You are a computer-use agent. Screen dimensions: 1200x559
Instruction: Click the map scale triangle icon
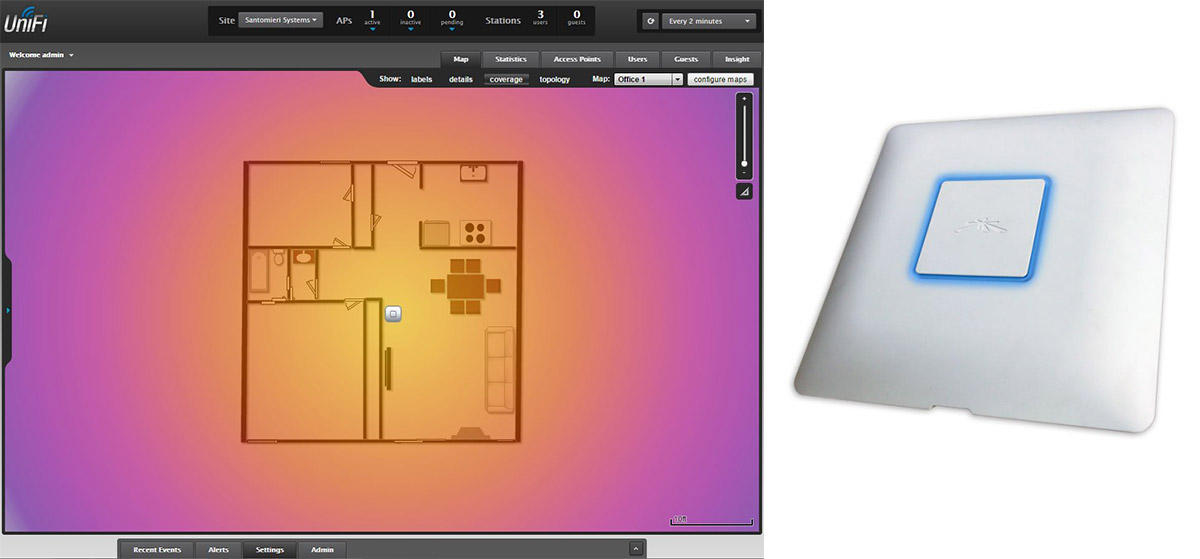coord(744,192)
